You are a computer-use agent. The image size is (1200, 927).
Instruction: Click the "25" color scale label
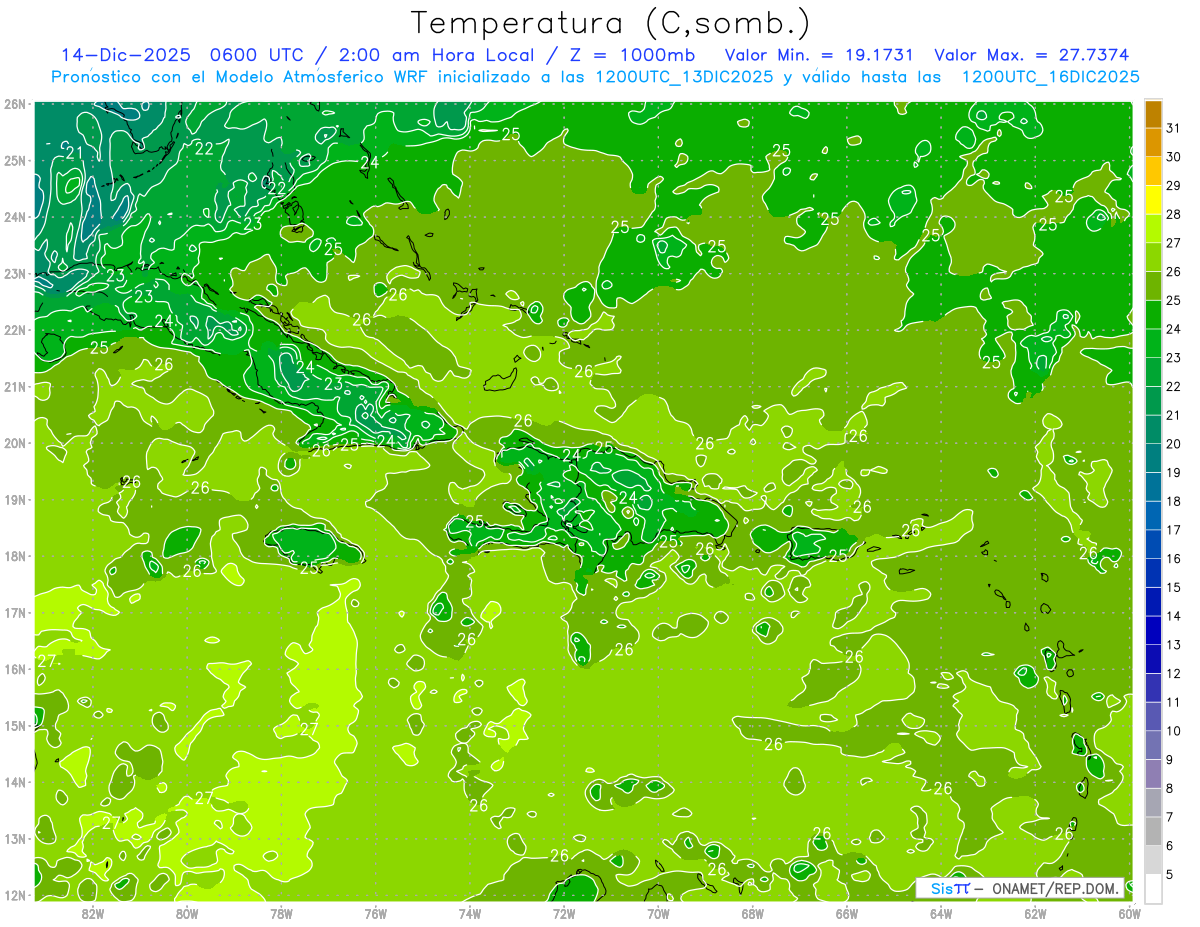1174,300
